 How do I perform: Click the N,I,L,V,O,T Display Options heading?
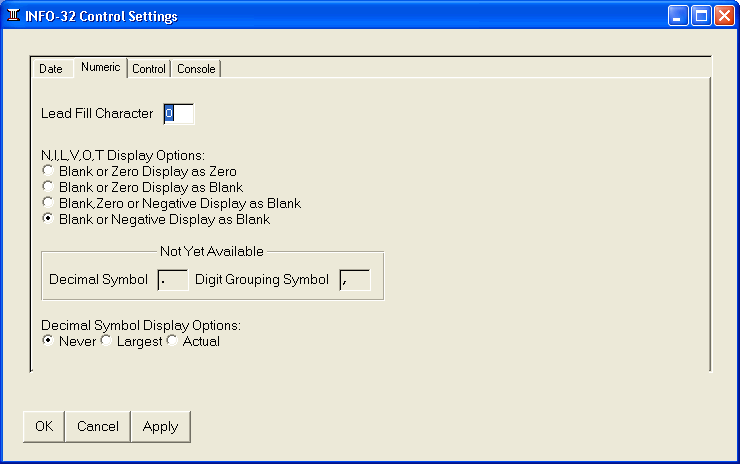123,155
